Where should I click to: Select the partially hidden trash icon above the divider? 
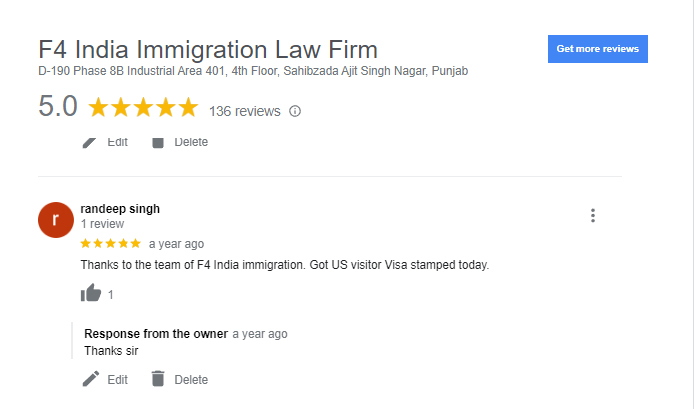(158, 143)
